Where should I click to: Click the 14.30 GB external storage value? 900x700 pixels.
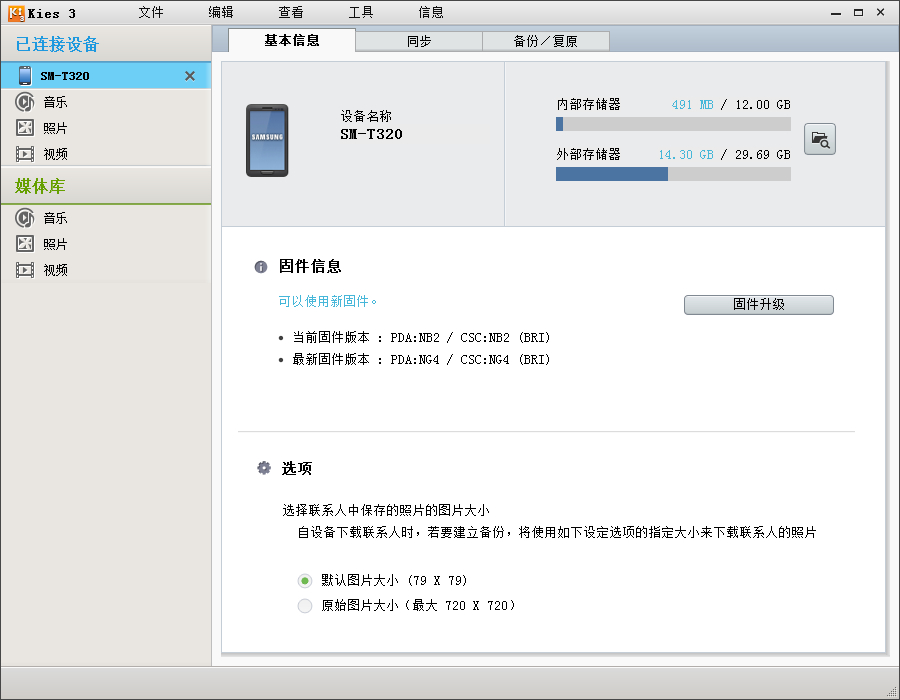(686, 154)
